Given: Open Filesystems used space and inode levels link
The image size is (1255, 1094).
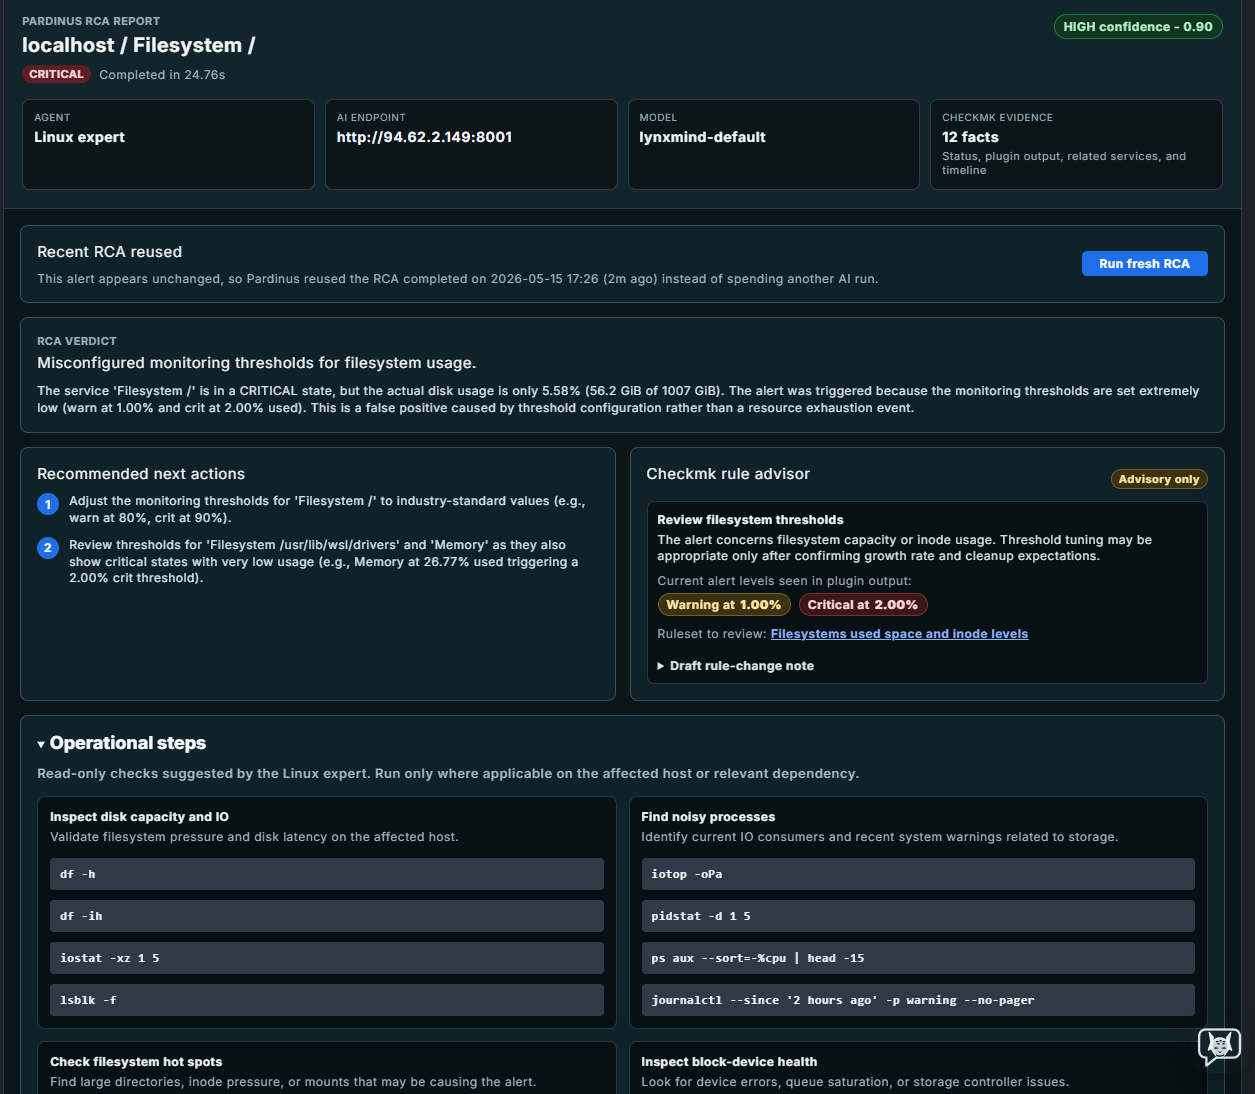Looking at the screenshot, I should [x=899, y=634].
